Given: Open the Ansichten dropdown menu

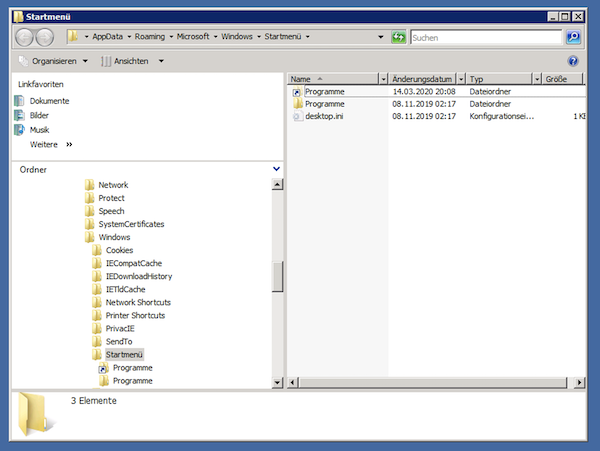Looking at the screenshot, I should coord(132,61).
